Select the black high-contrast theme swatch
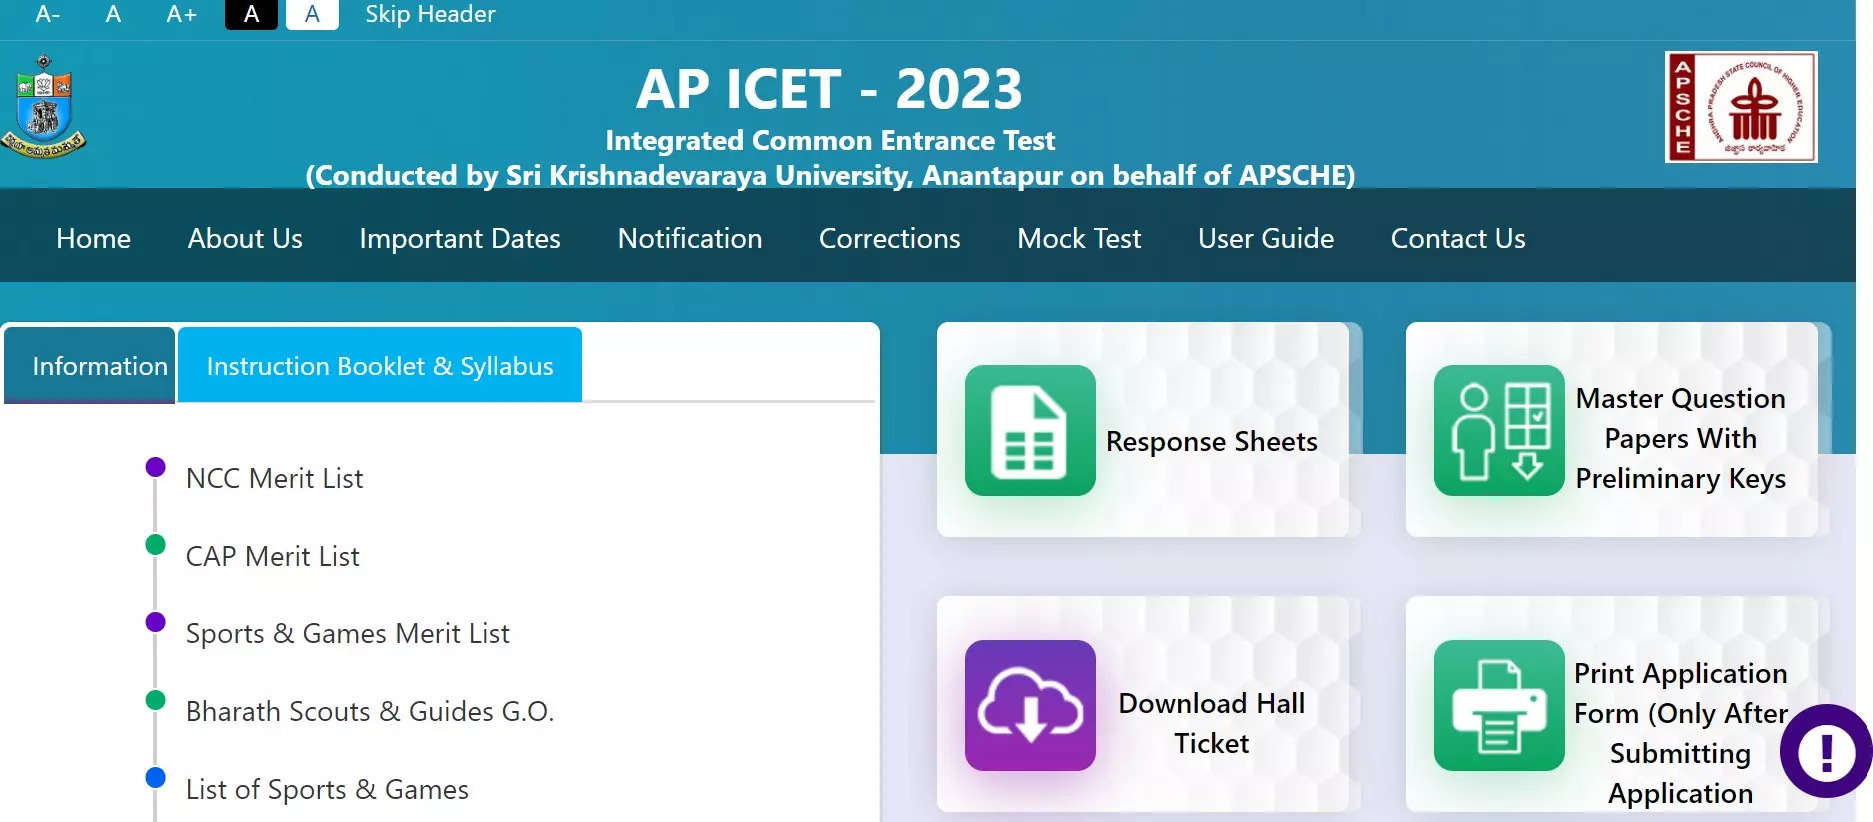The height and width of the screenshot is (822, 1873). coord(251,14)
